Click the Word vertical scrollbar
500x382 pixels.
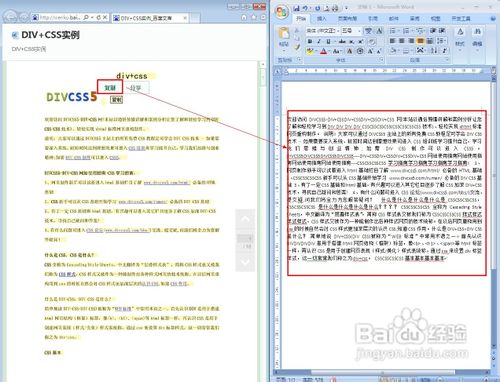click(x=494, y=213)
